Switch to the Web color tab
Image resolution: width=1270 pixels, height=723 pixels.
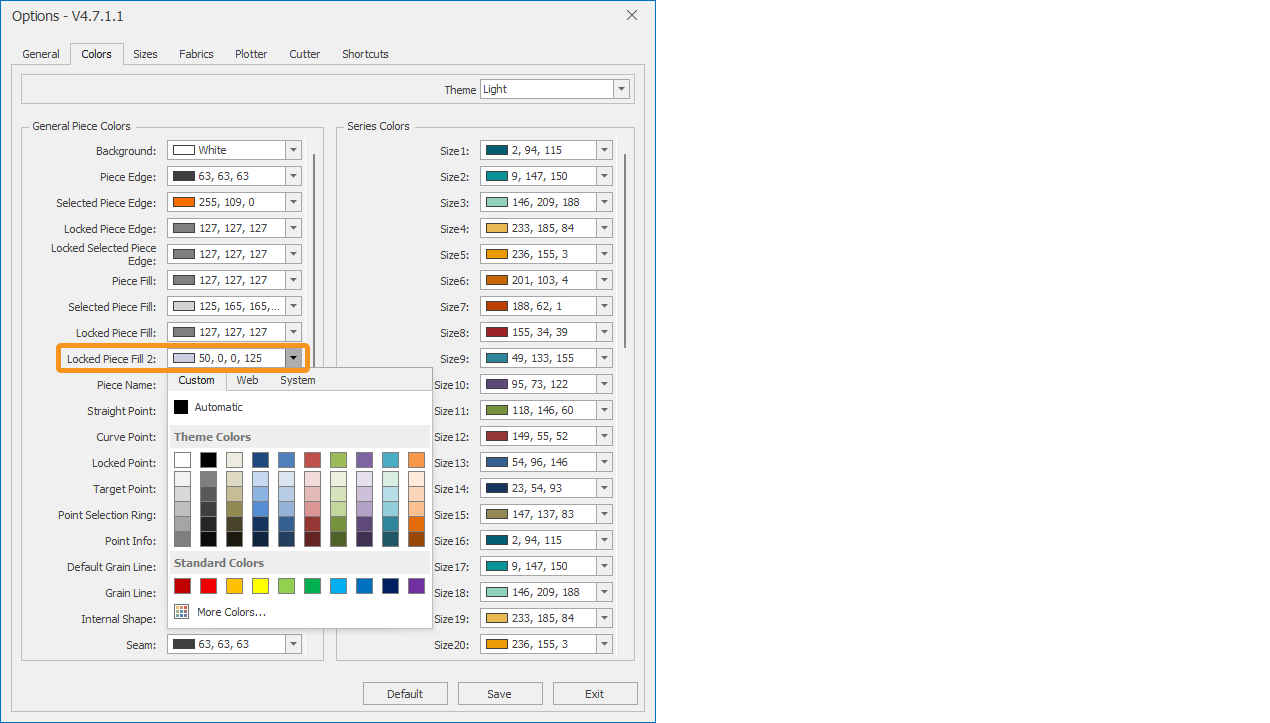247,380
